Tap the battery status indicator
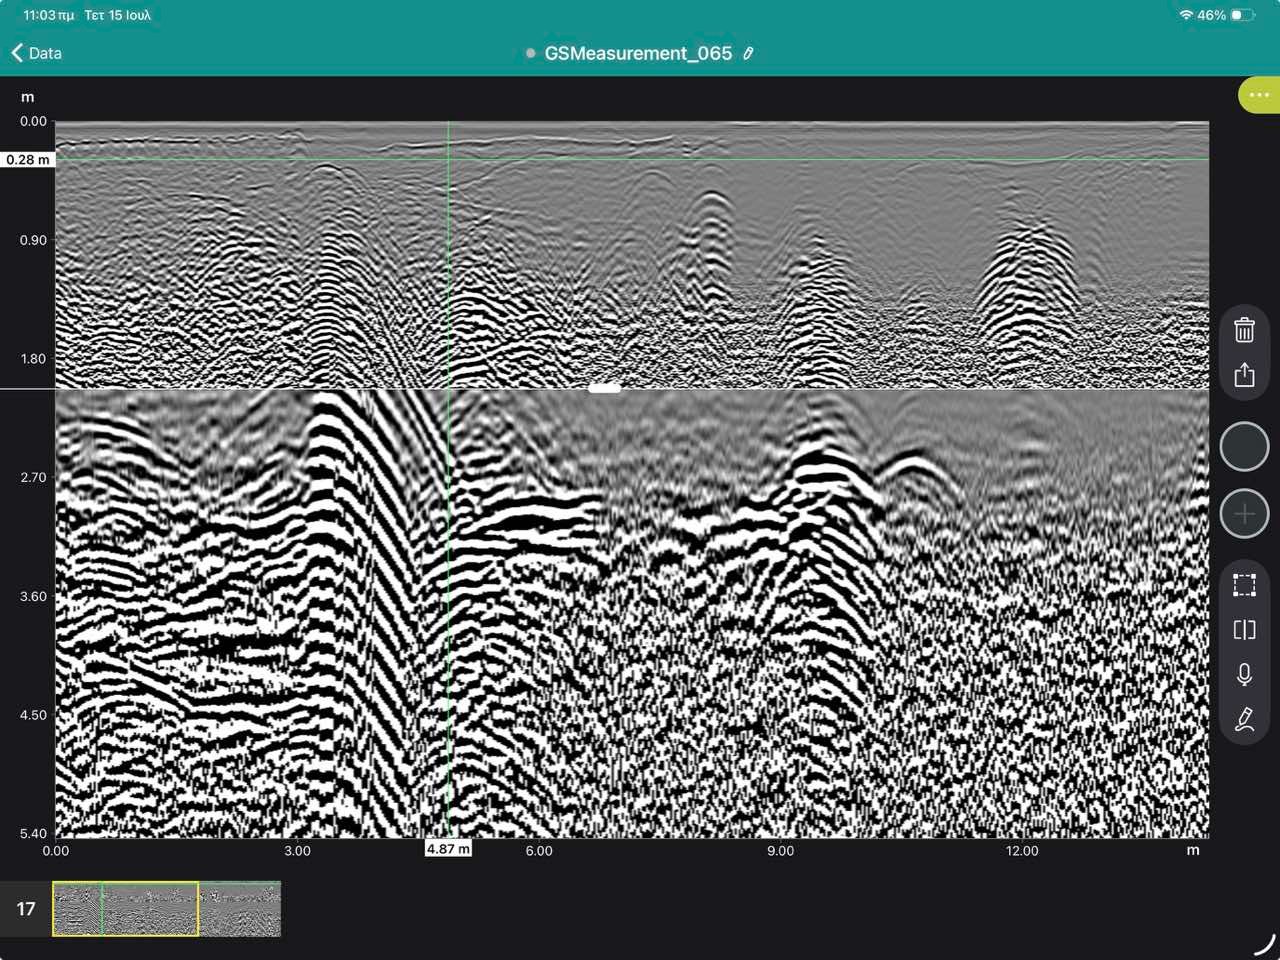 coord(1242,15)
